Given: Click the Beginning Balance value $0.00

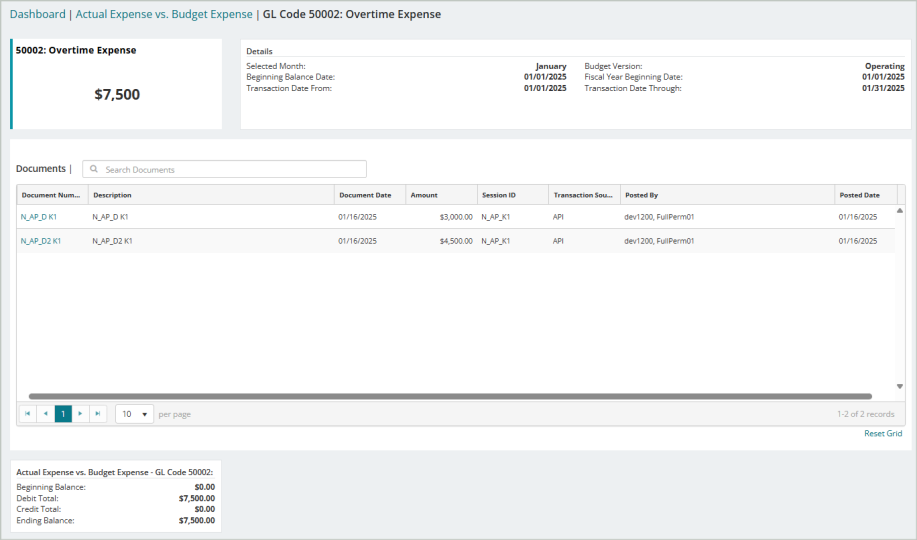Looking at the screenshot, I should pos(205,487).
